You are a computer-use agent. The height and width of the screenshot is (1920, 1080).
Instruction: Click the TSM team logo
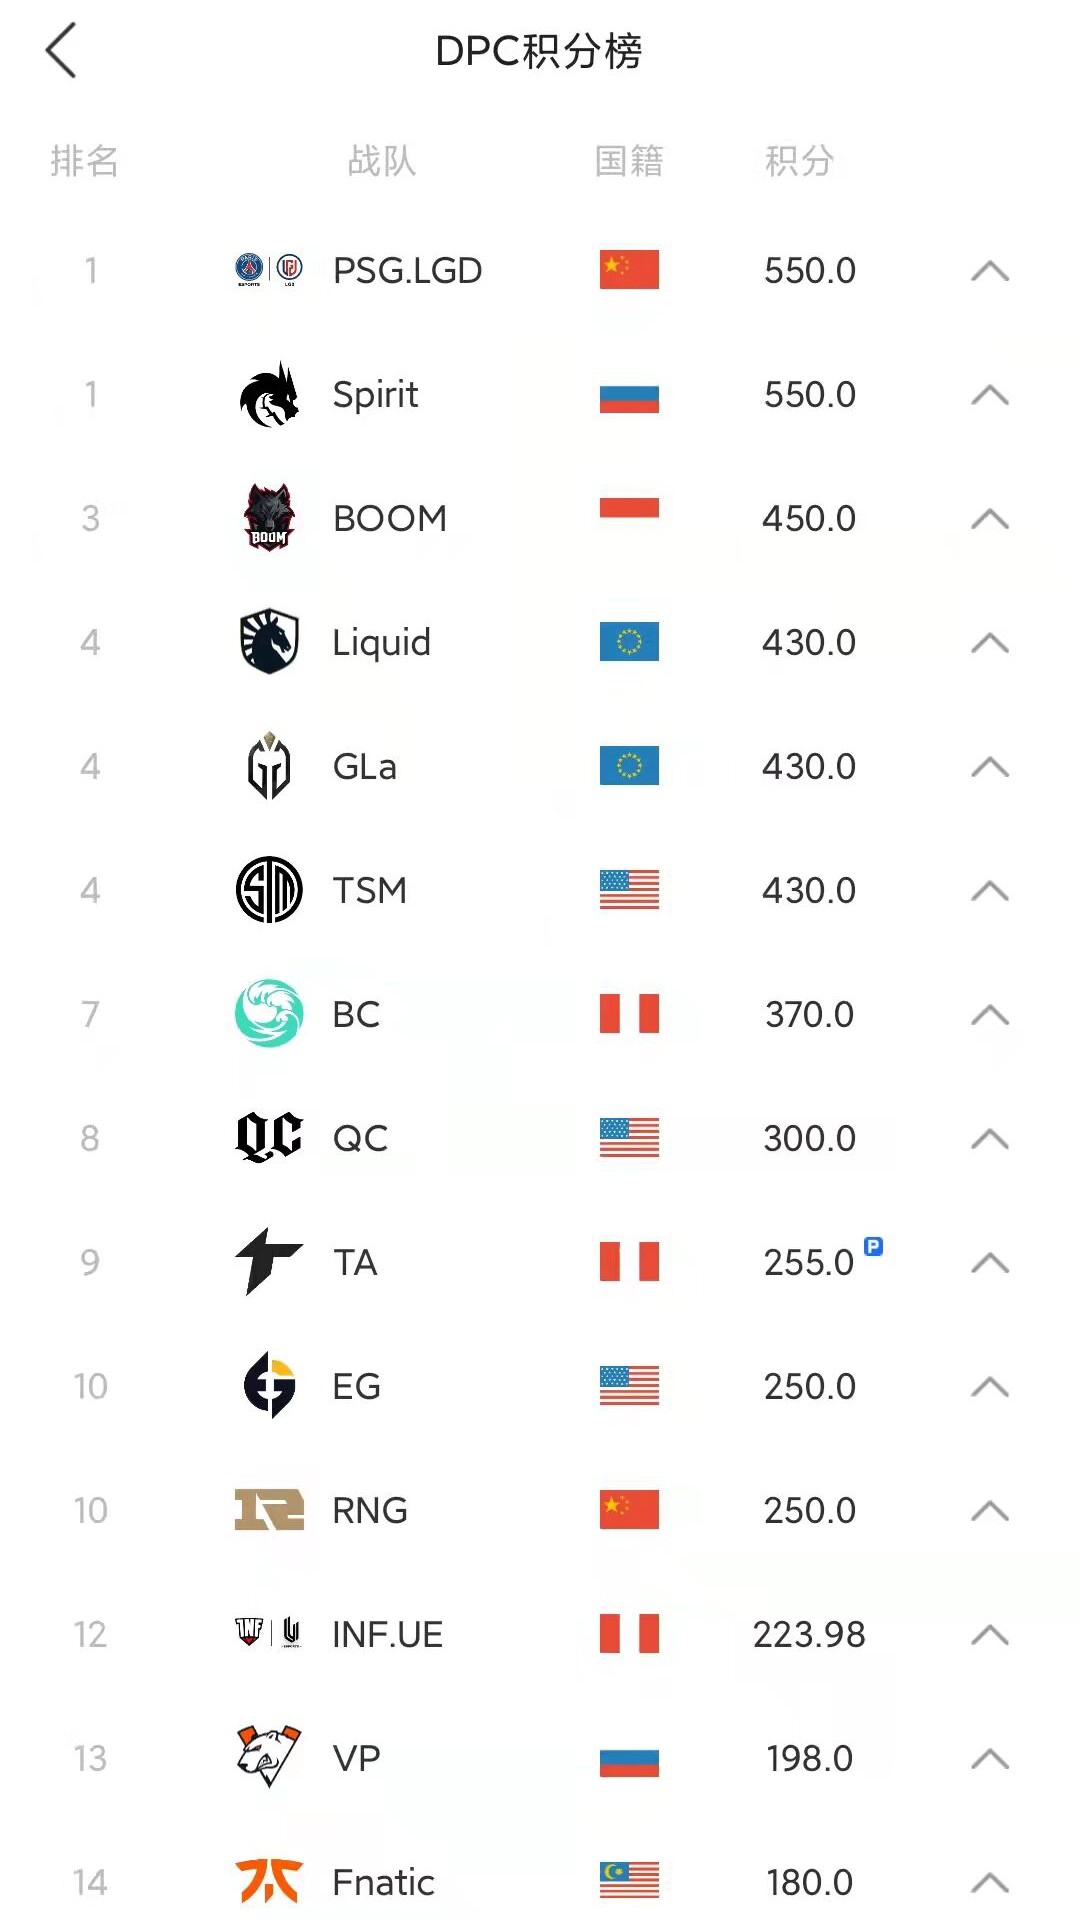coord(269,890)
